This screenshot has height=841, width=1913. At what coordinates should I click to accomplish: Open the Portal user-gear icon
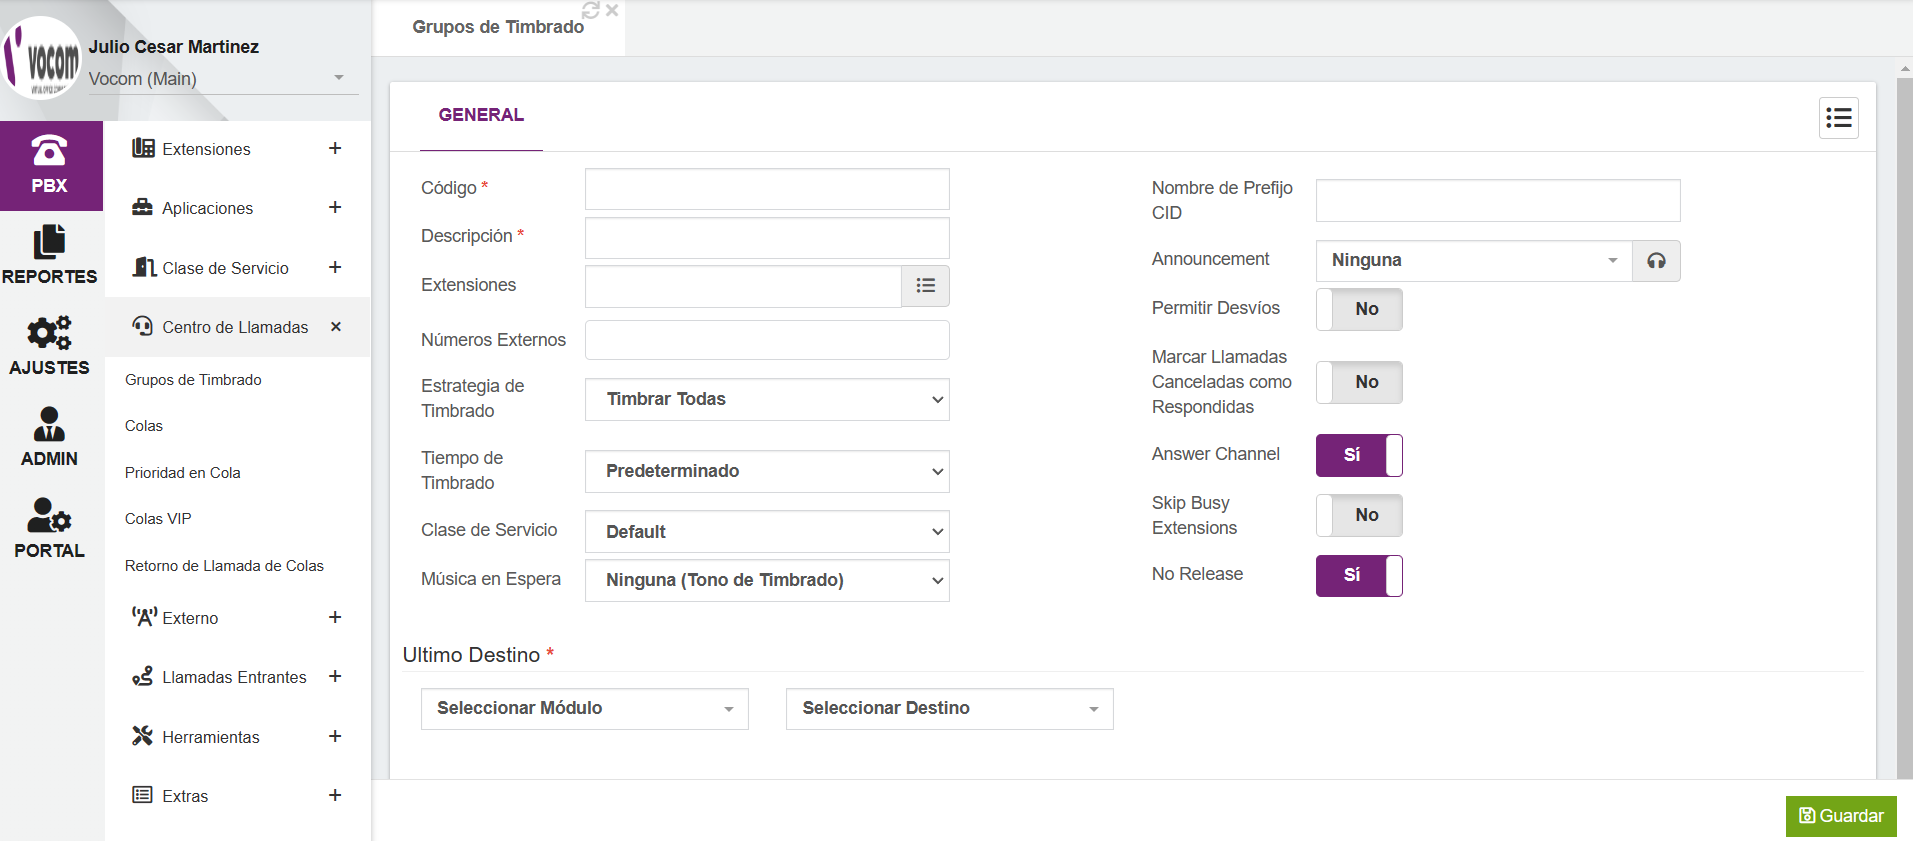(50, 528)
